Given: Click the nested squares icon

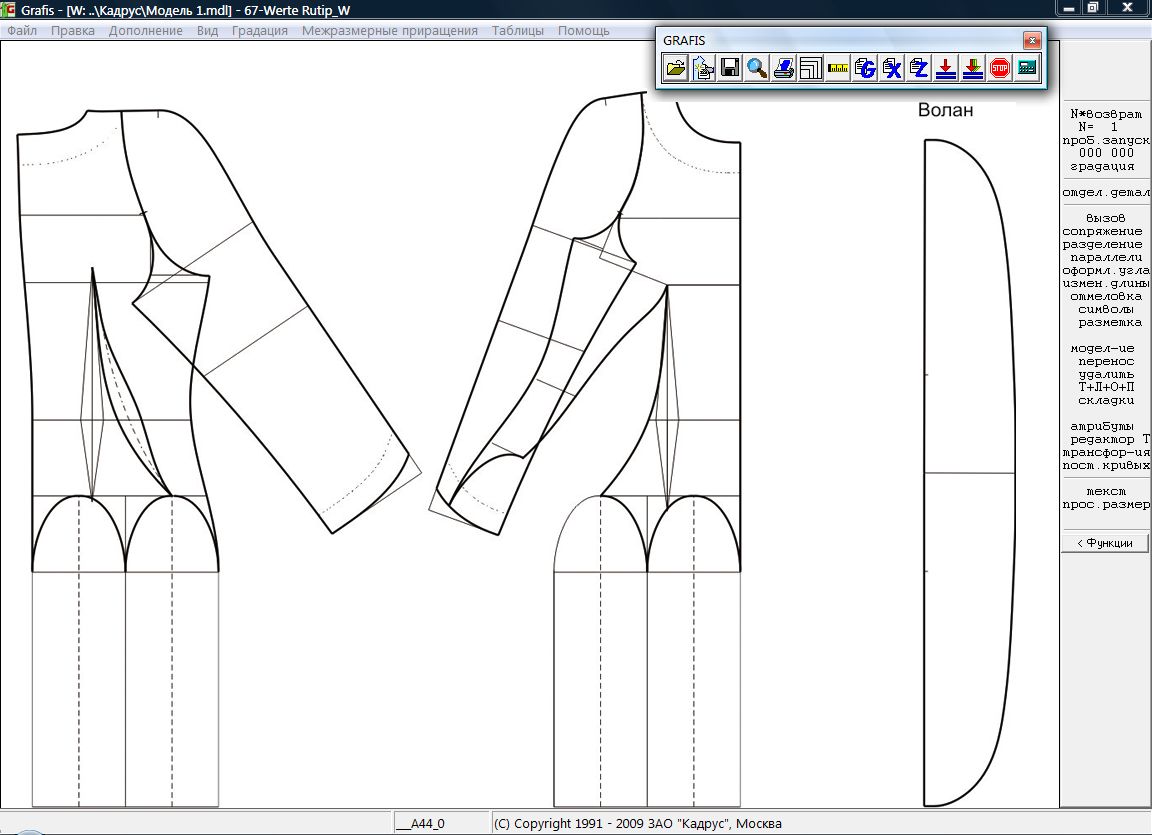Looking at the screenshot, I should [811, 68].
